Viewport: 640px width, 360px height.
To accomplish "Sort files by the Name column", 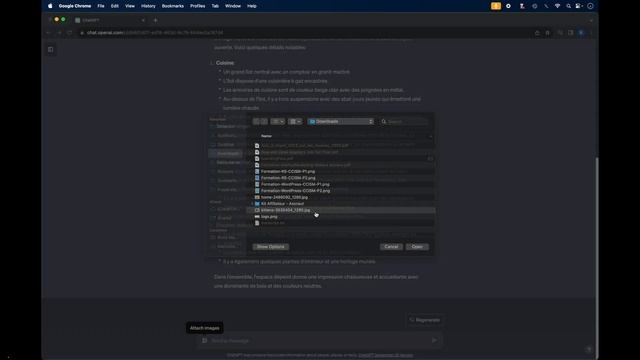I will 267,136.
